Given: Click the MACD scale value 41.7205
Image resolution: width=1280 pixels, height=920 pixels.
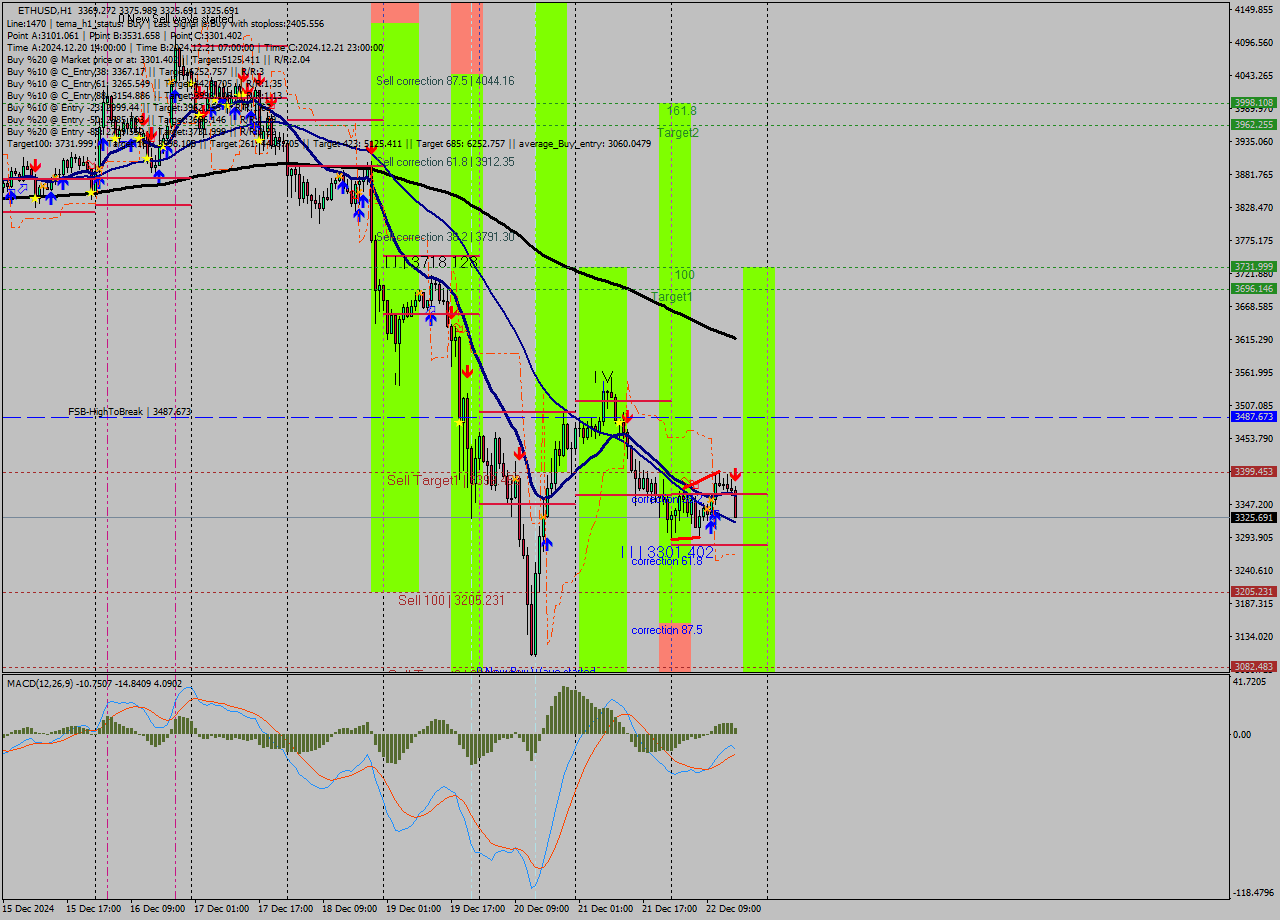Looking at the screenshot, I should pos(1252,681).
